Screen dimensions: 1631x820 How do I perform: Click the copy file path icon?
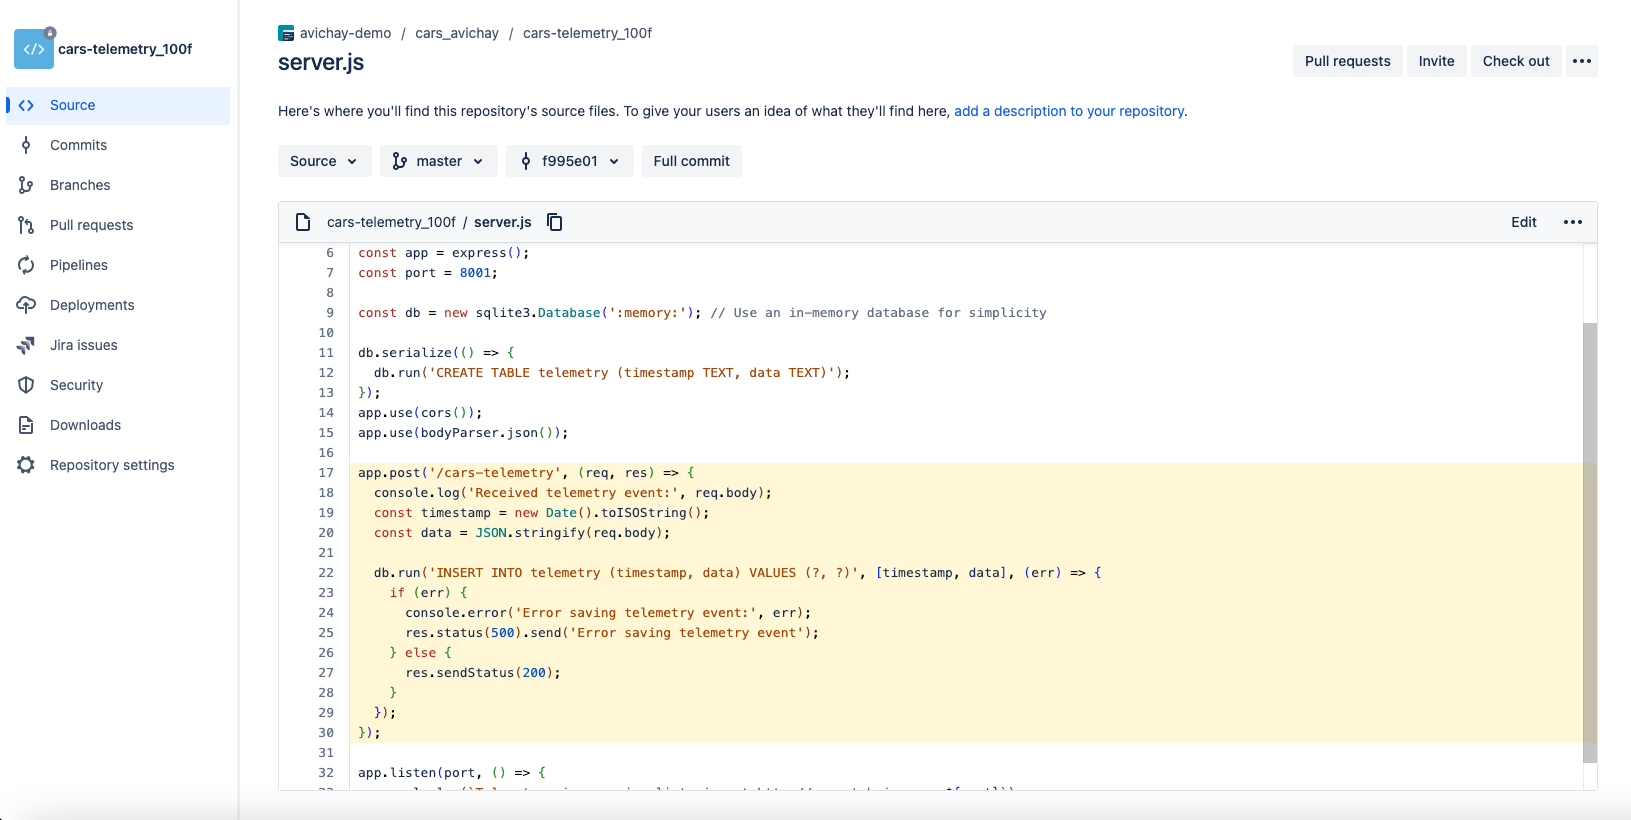pyautogui.click(x=555, y=222)
